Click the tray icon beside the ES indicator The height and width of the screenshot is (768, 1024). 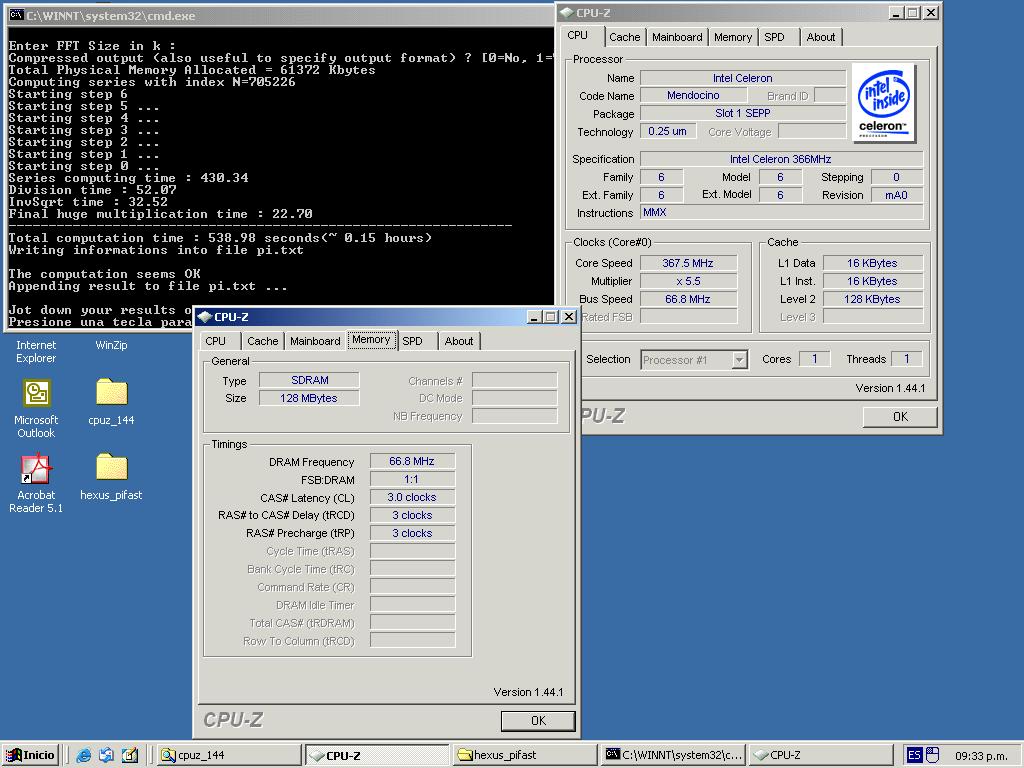(933, 755)
